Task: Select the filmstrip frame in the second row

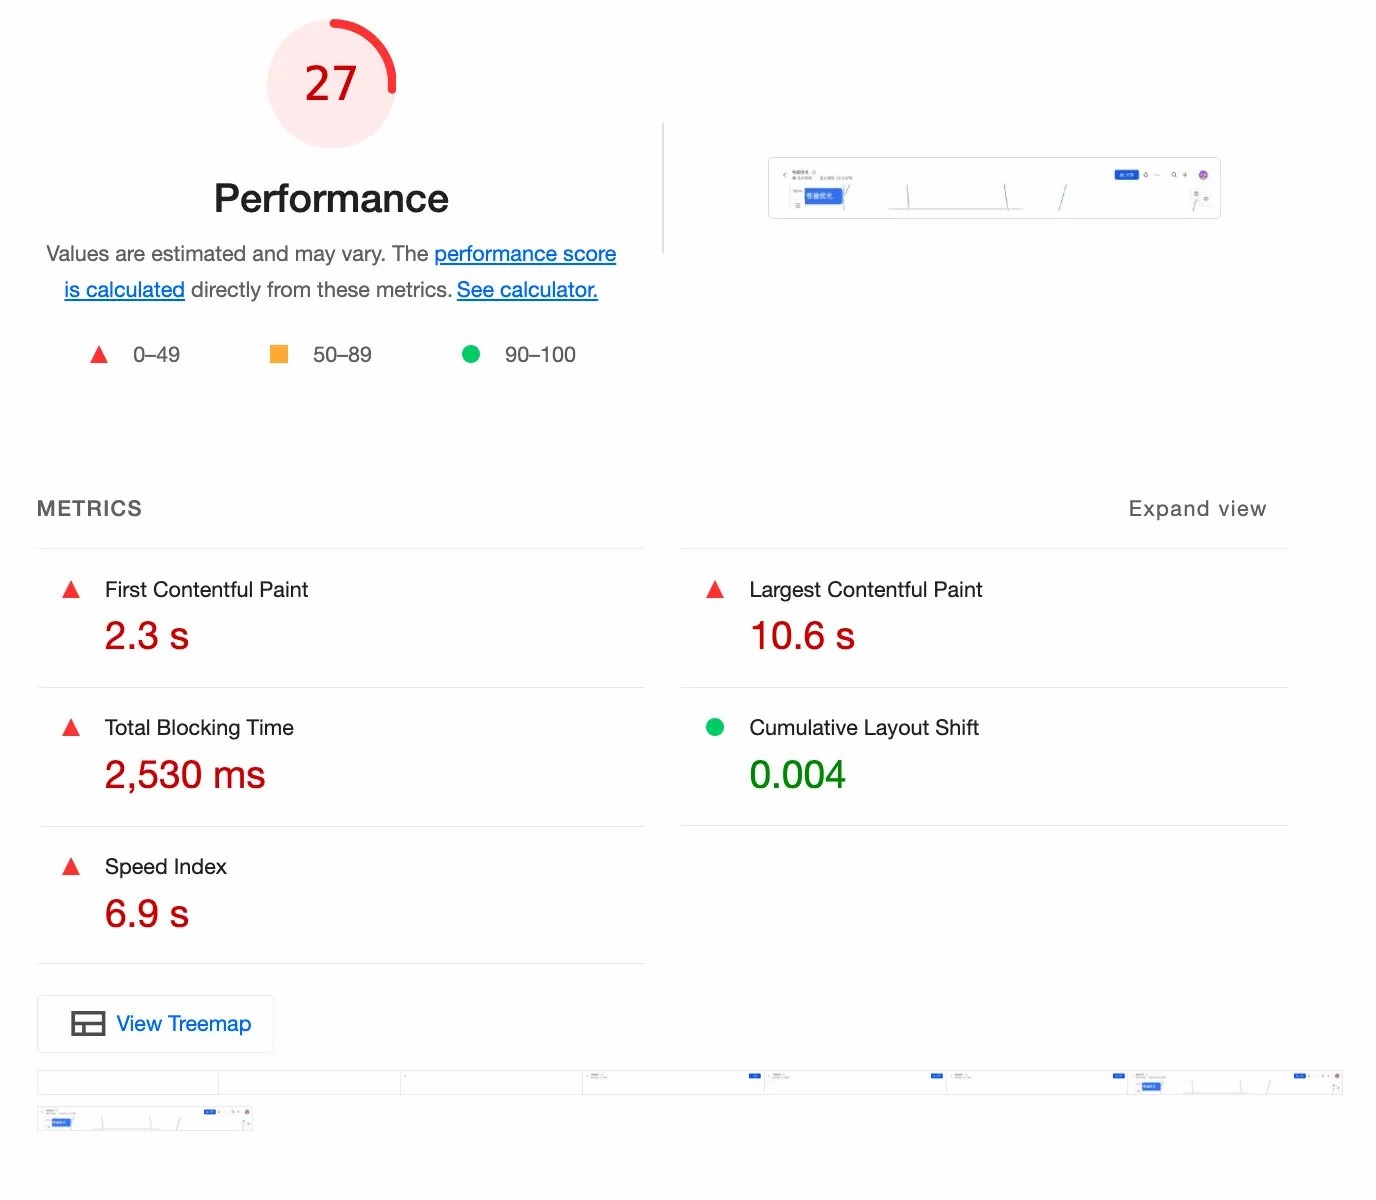Action: click(145, 1118)
